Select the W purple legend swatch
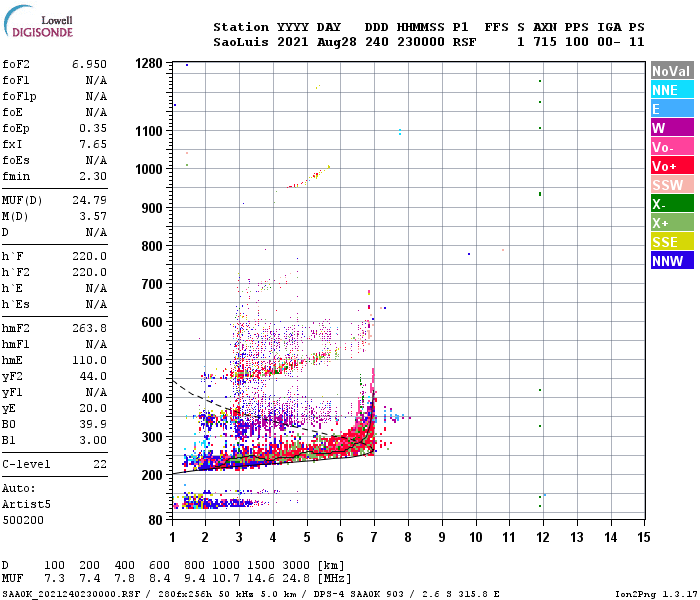 tap(672, 128)
